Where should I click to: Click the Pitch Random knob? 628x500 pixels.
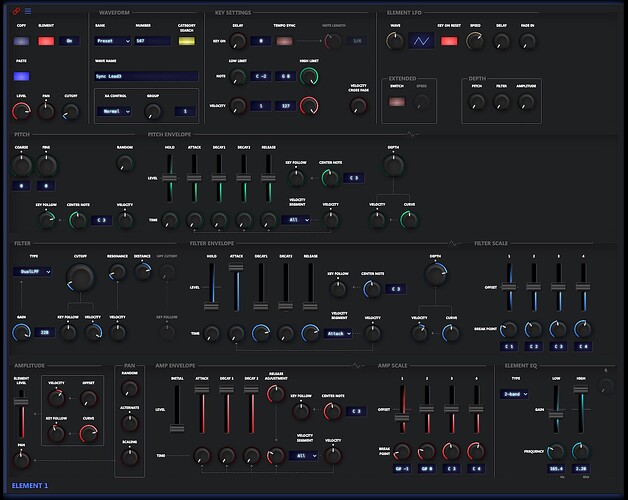pyautogui.click(x=125, y=163)
